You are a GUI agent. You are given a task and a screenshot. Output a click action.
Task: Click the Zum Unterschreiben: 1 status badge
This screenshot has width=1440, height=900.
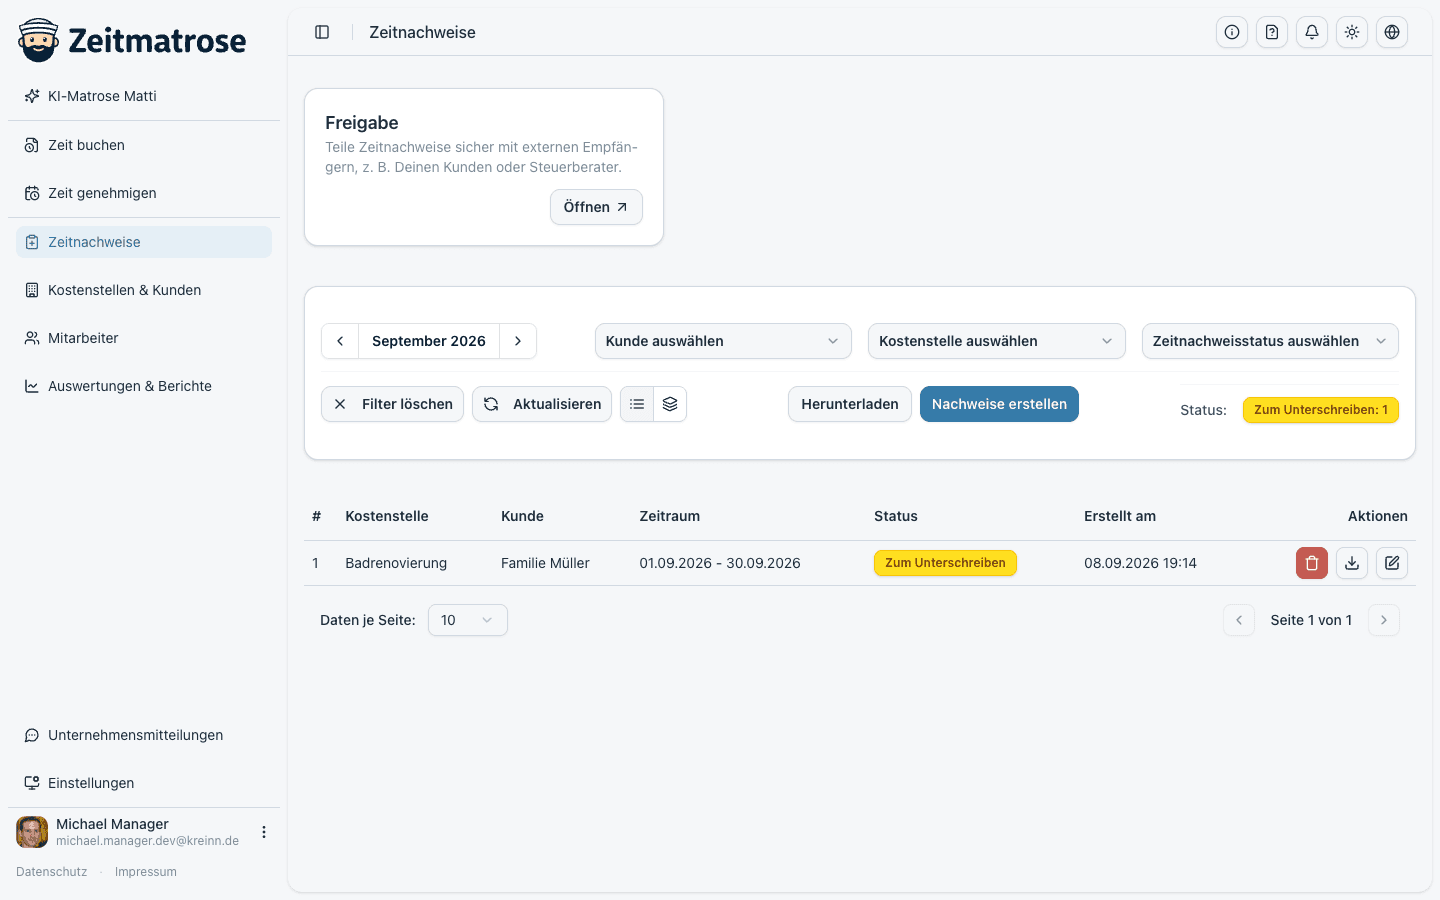coord(1321,410)
